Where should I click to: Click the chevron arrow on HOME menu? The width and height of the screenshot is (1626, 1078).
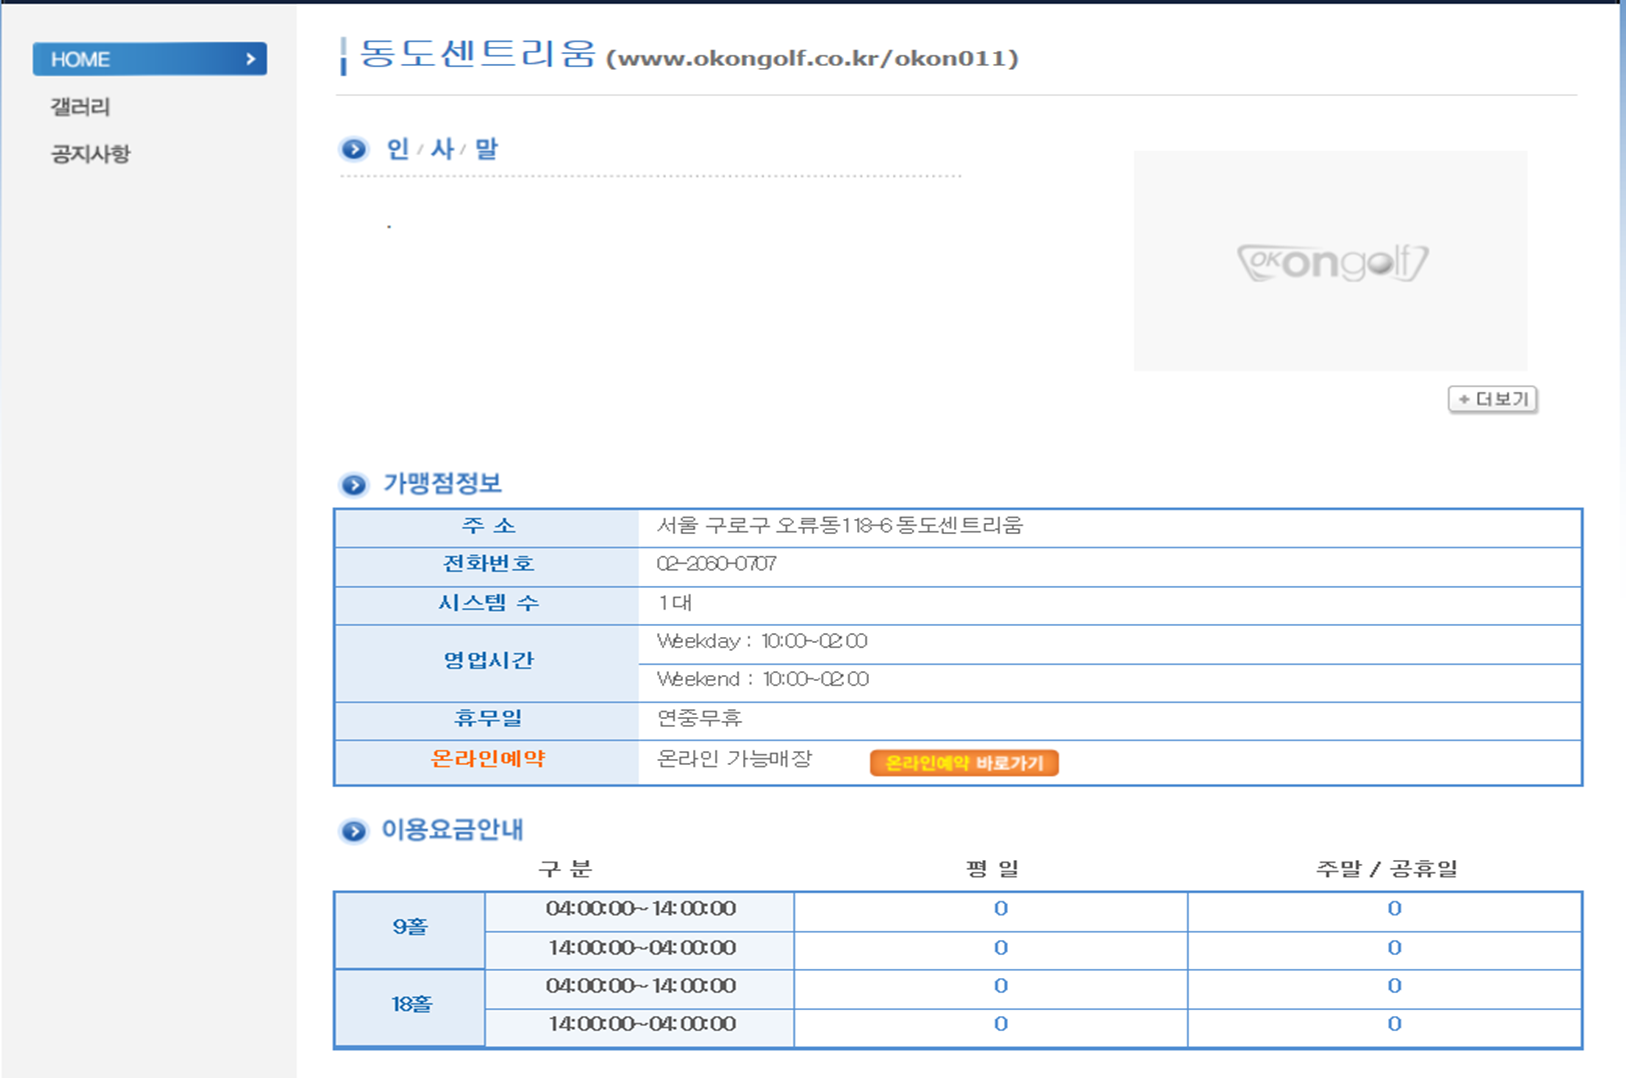click(250, 59)
